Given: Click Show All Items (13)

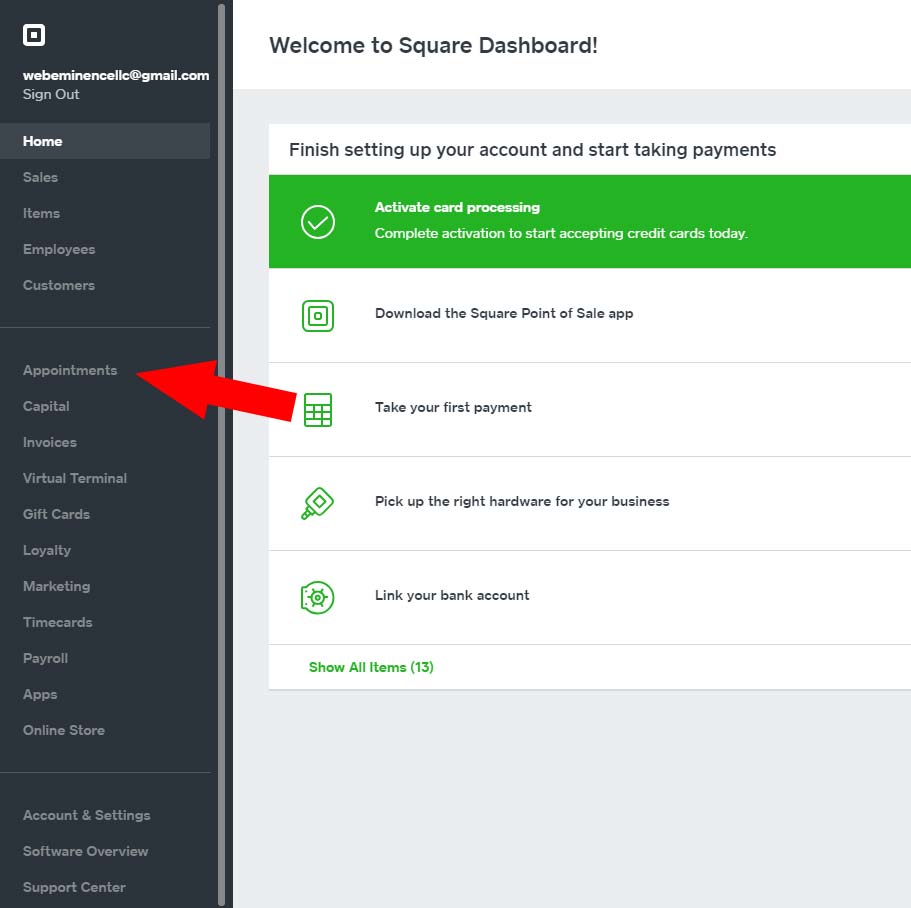Looking at the screenshot, I should point(371,667).
